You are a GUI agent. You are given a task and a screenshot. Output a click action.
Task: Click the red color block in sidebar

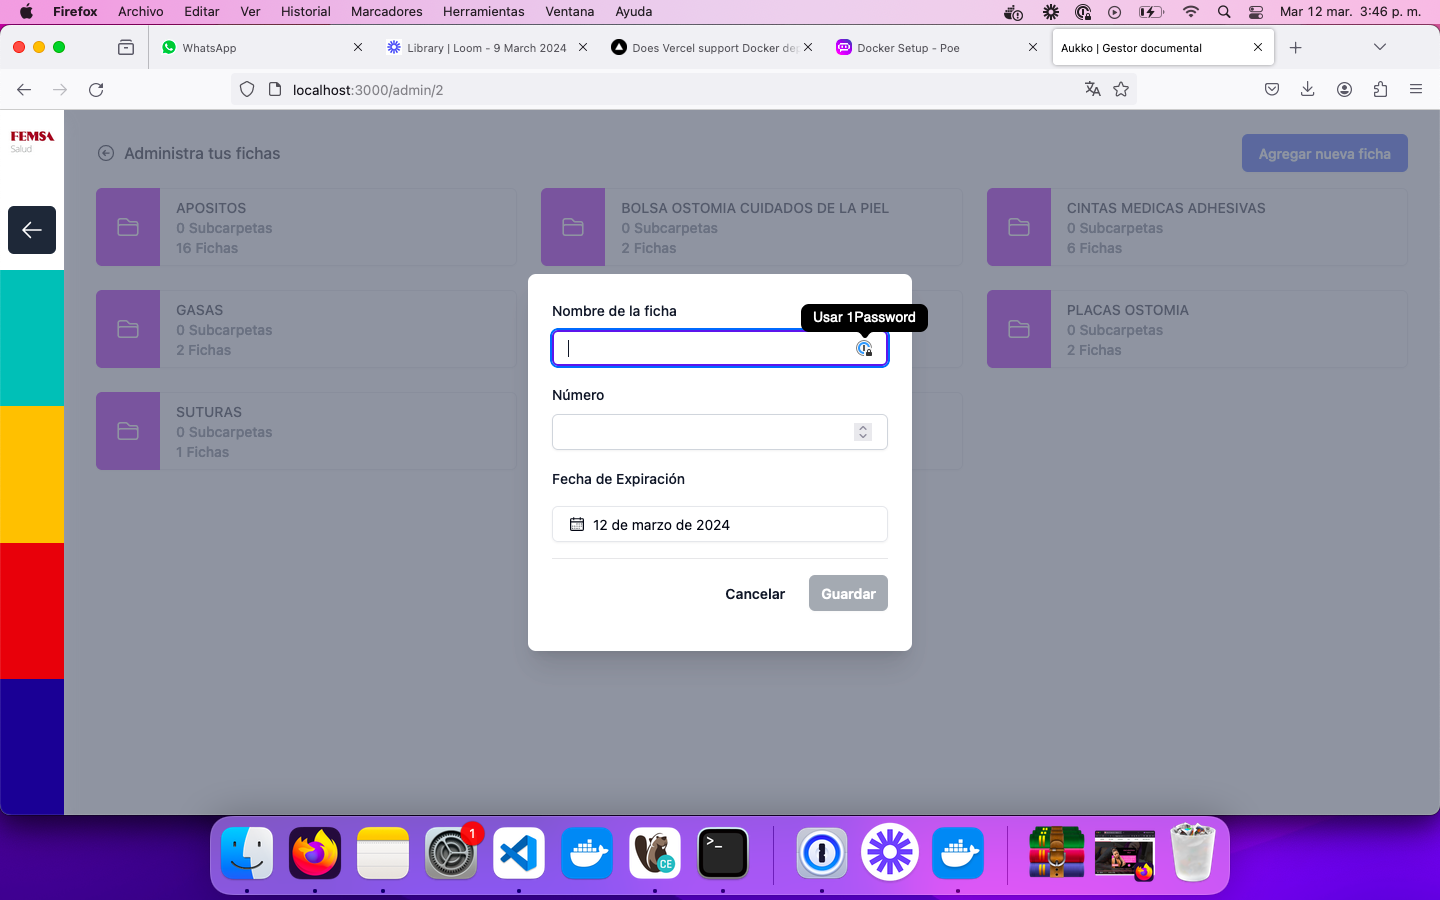tap(32, 610)
